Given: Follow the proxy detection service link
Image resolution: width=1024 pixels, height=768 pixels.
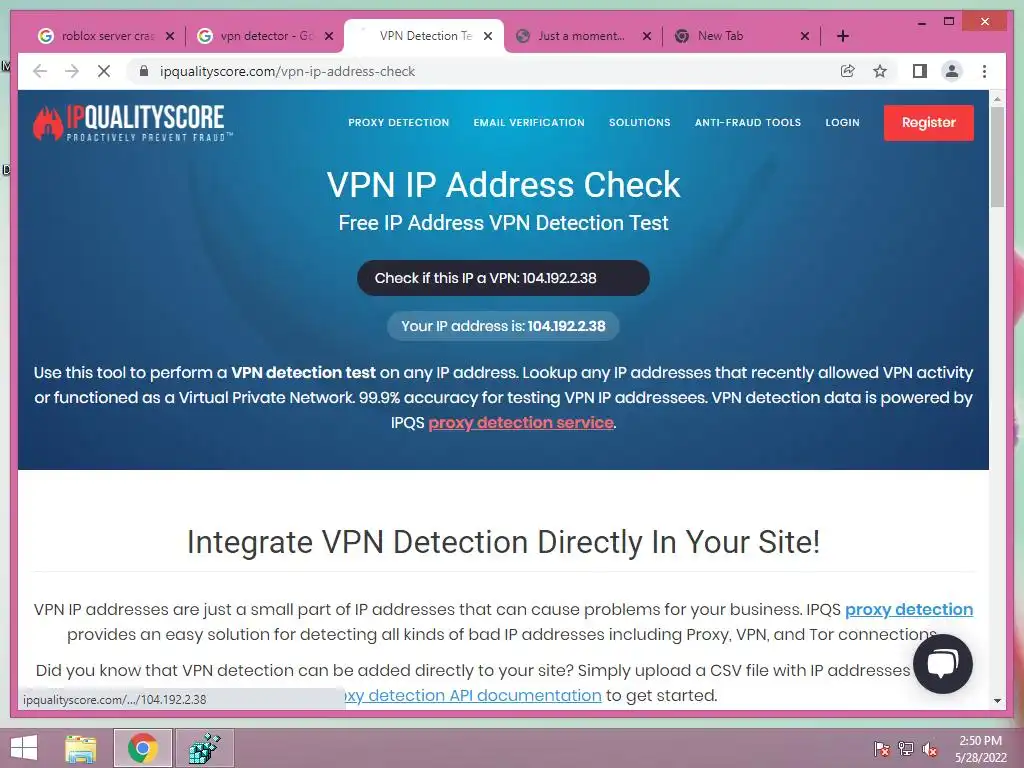Looking at the screenshot, I should [x=520, y=423].
